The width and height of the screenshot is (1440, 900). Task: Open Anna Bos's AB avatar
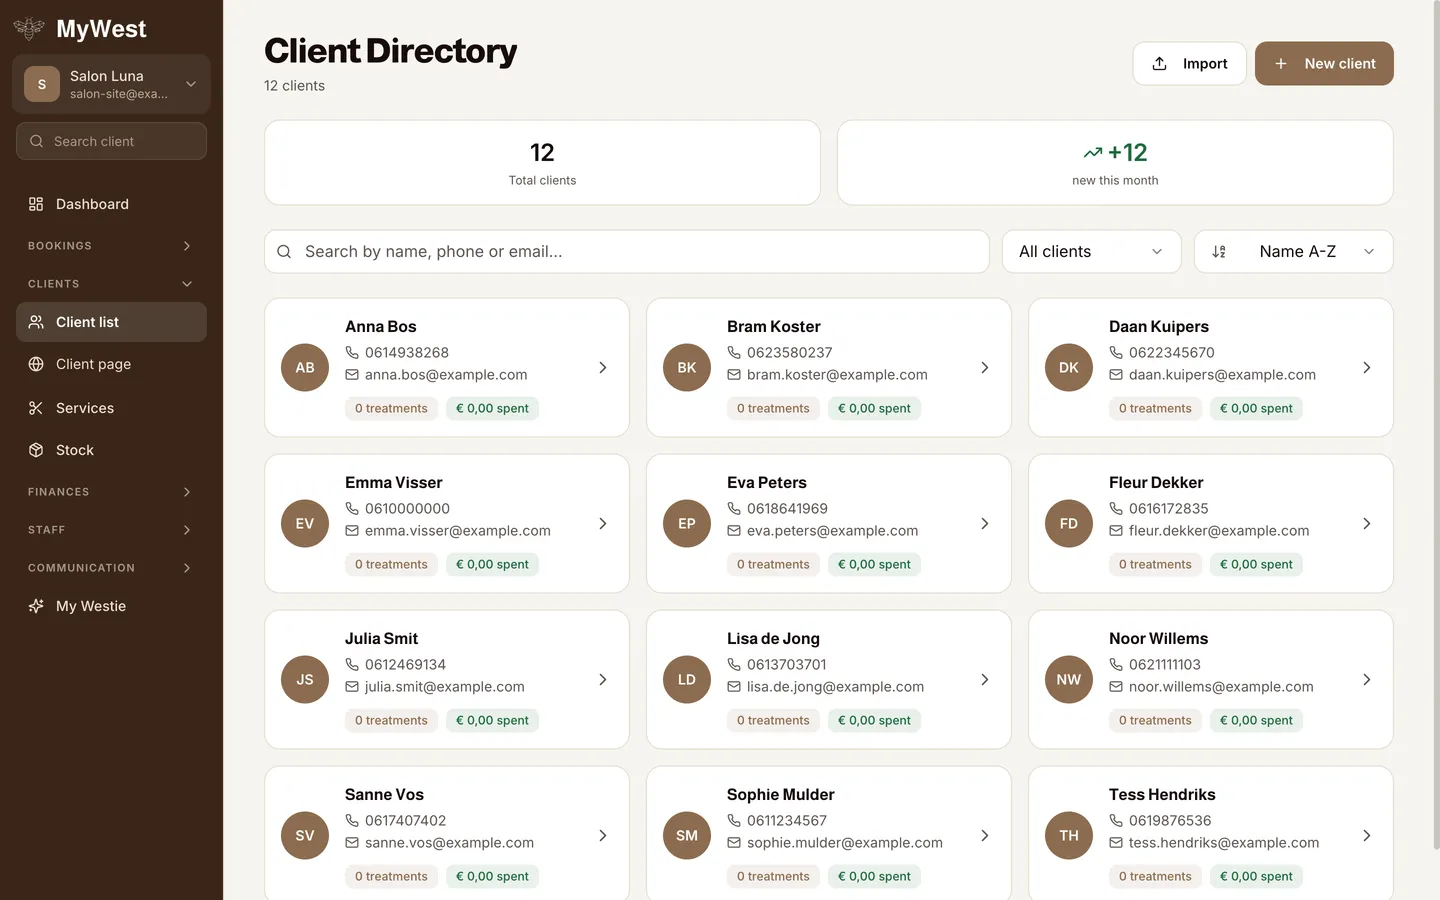[x=305, y=367]
